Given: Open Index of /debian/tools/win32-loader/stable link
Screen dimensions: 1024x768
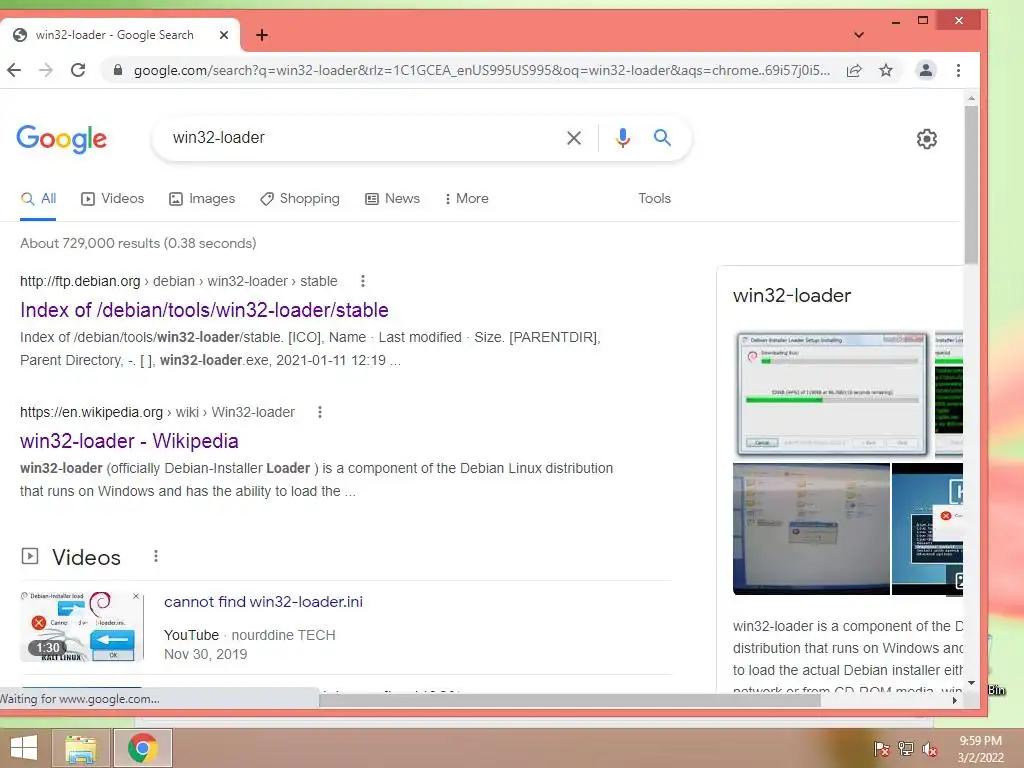Looking at the screenshot, I should tap(204, 310).
